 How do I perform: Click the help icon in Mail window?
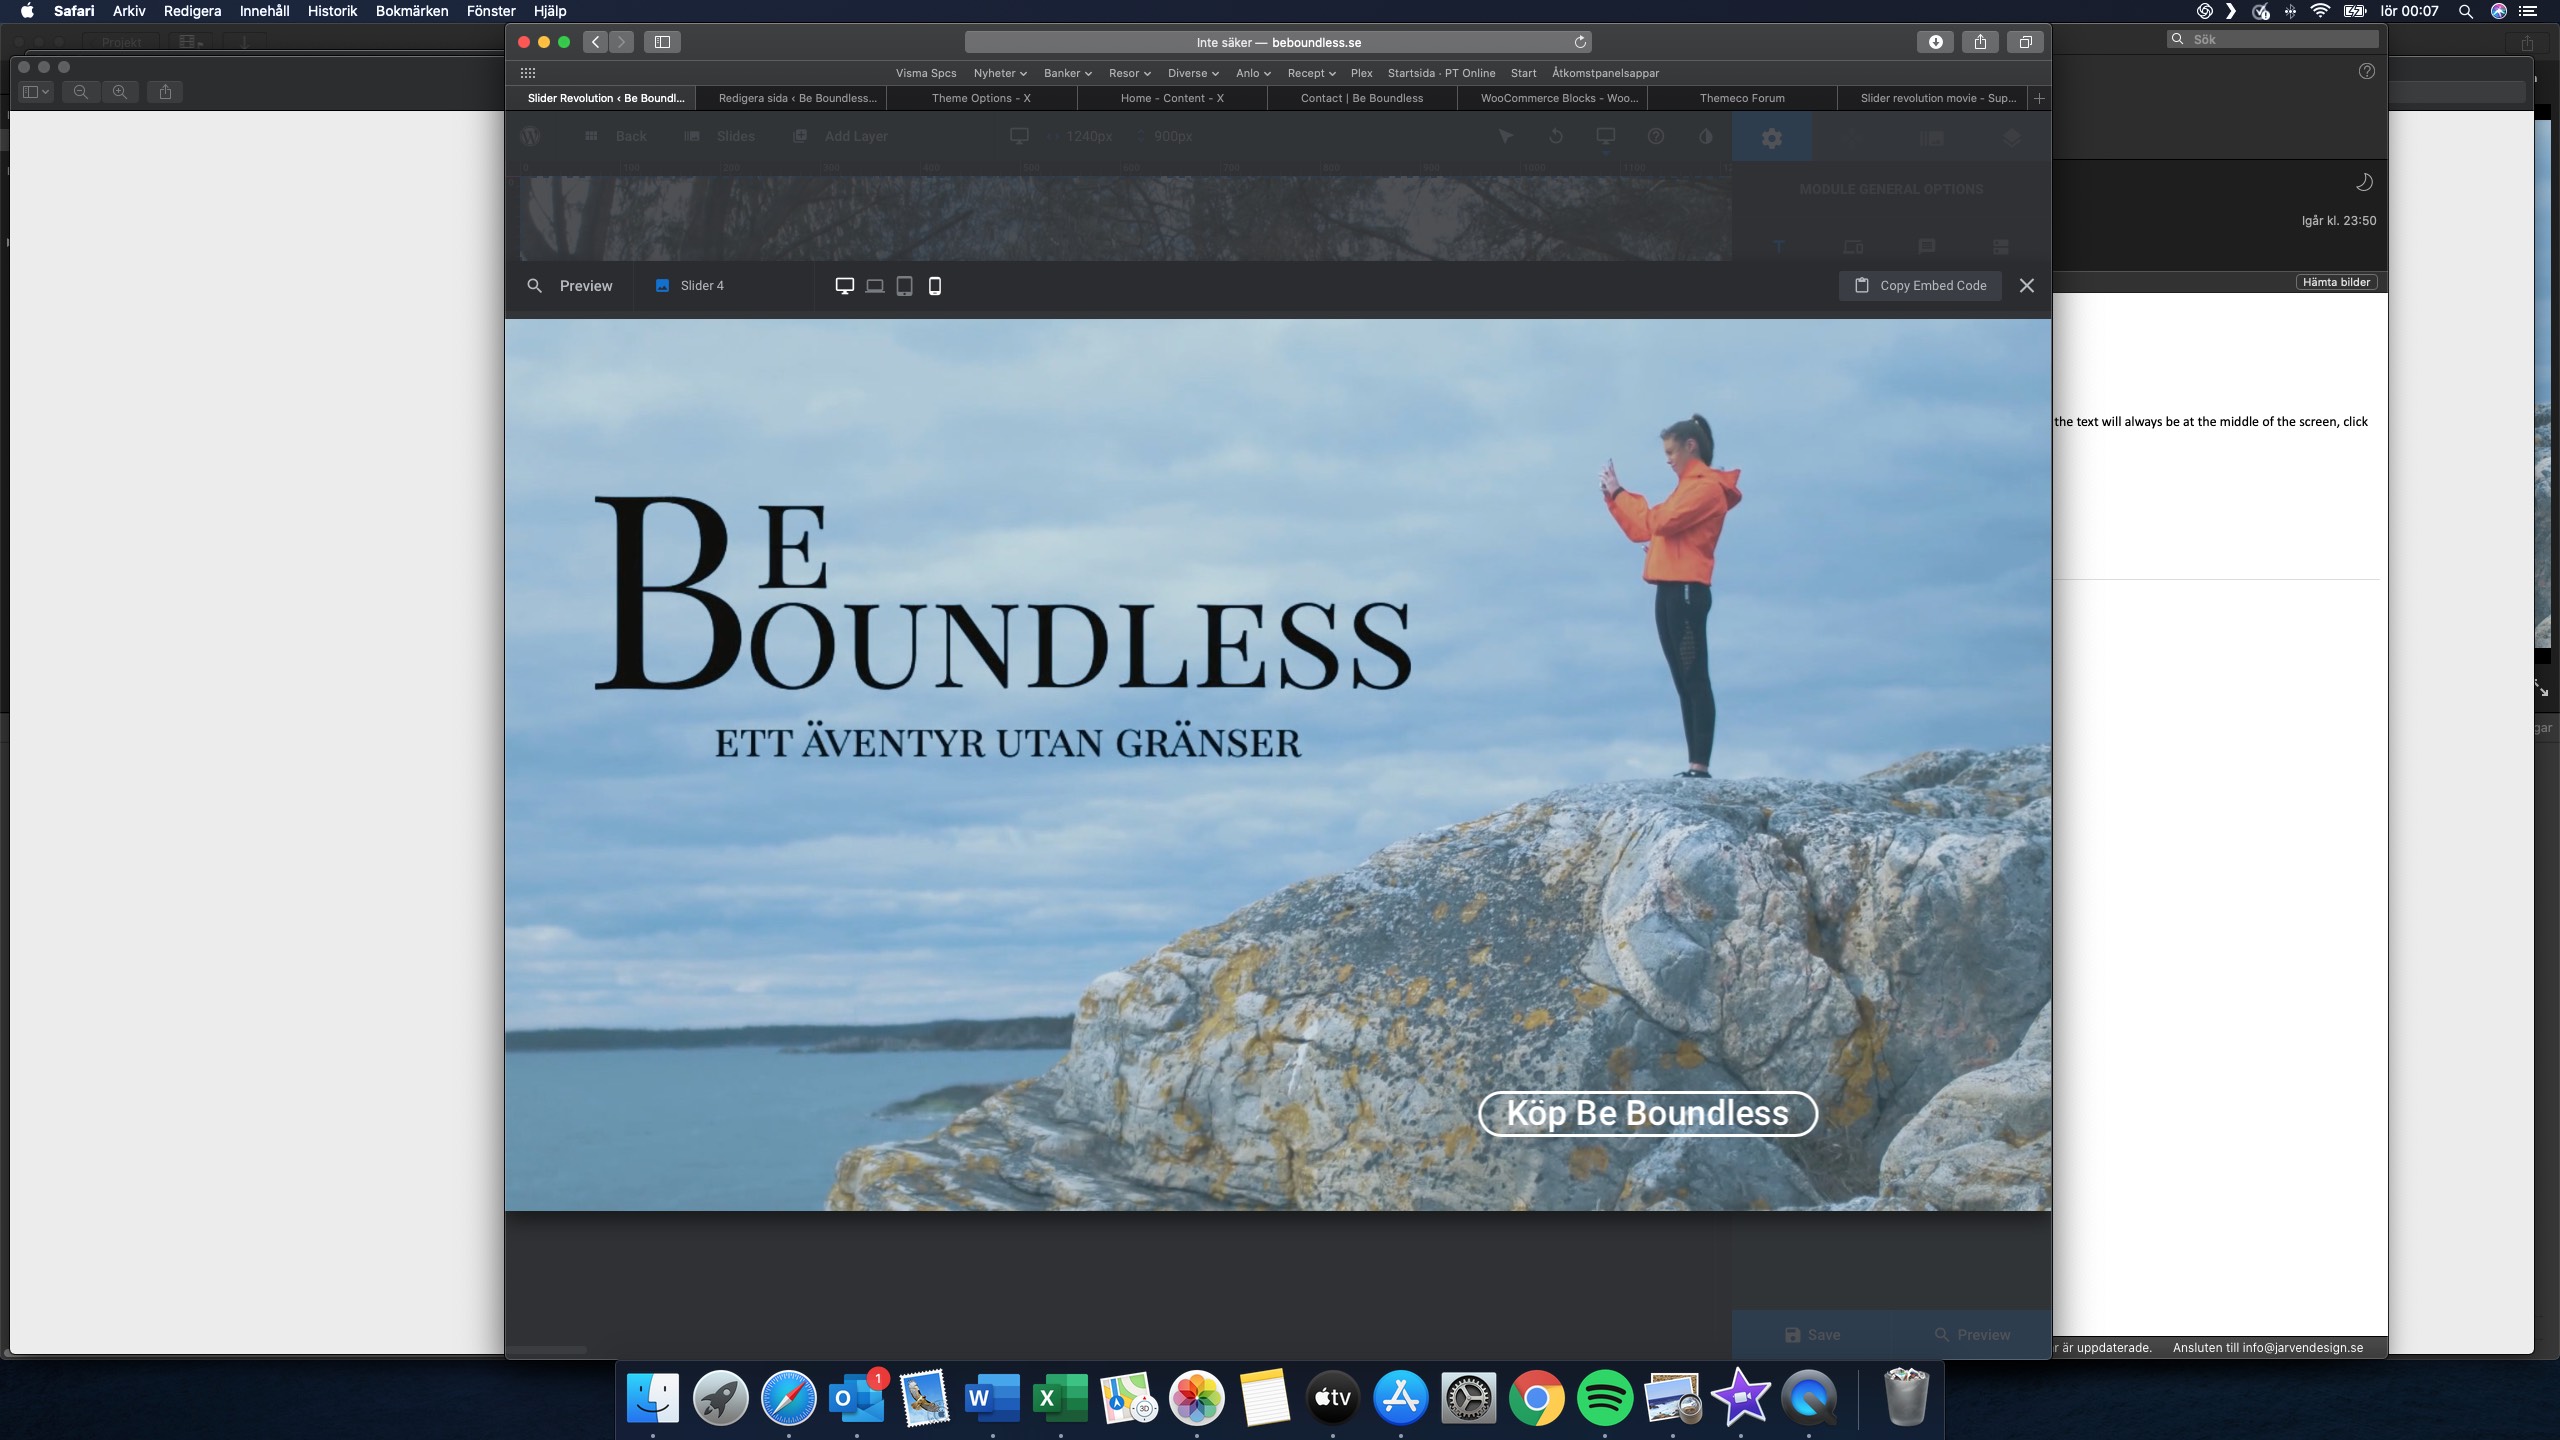pos(2366,71)
